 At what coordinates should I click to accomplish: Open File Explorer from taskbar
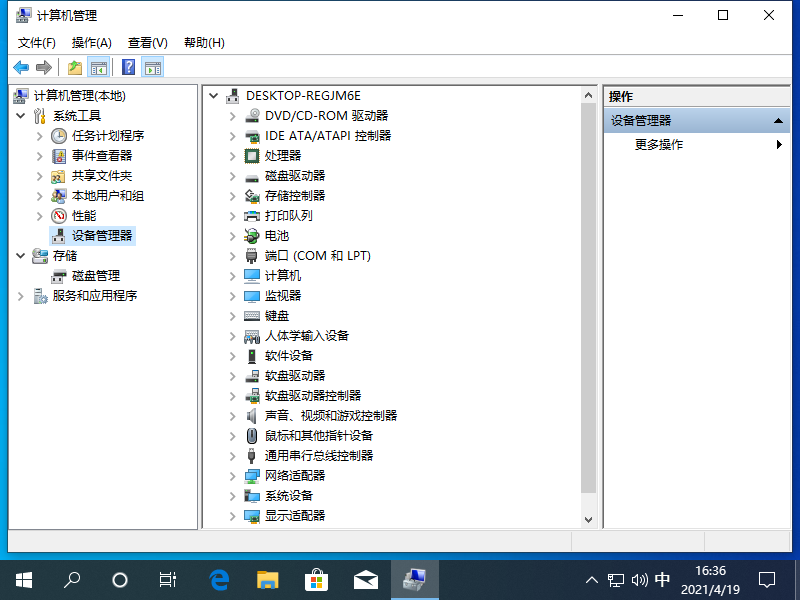267,580
